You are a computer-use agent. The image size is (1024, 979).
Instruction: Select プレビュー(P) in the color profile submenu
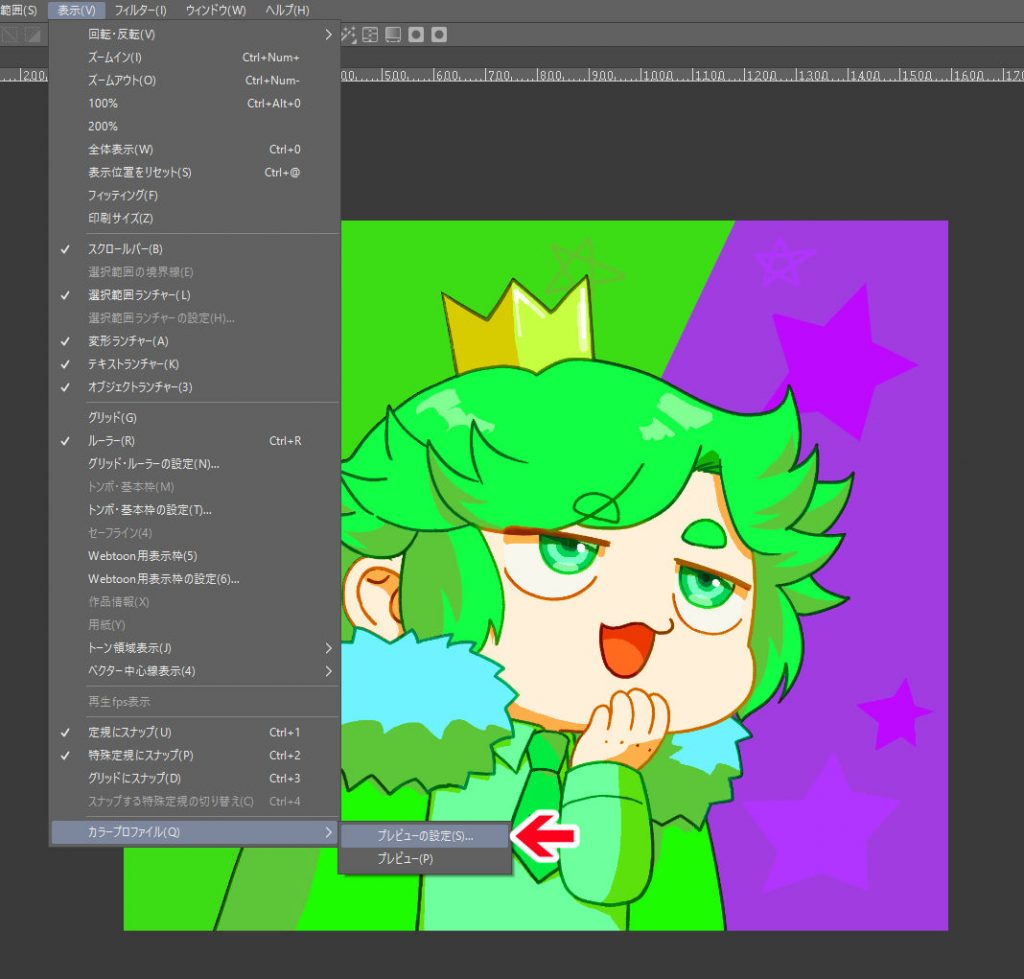(405, 859)
